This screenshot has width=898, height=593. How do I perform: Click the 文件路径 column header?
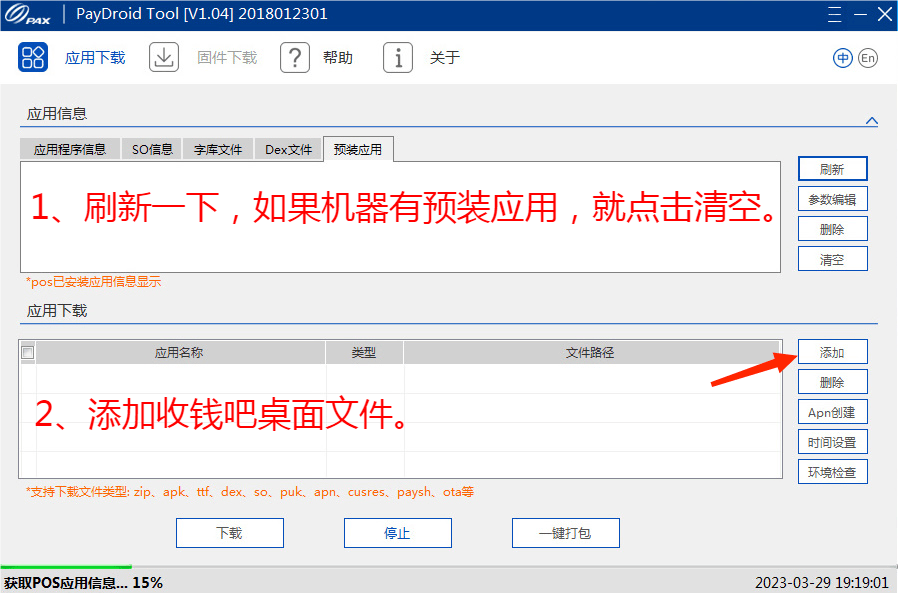(x=590, y=352)
